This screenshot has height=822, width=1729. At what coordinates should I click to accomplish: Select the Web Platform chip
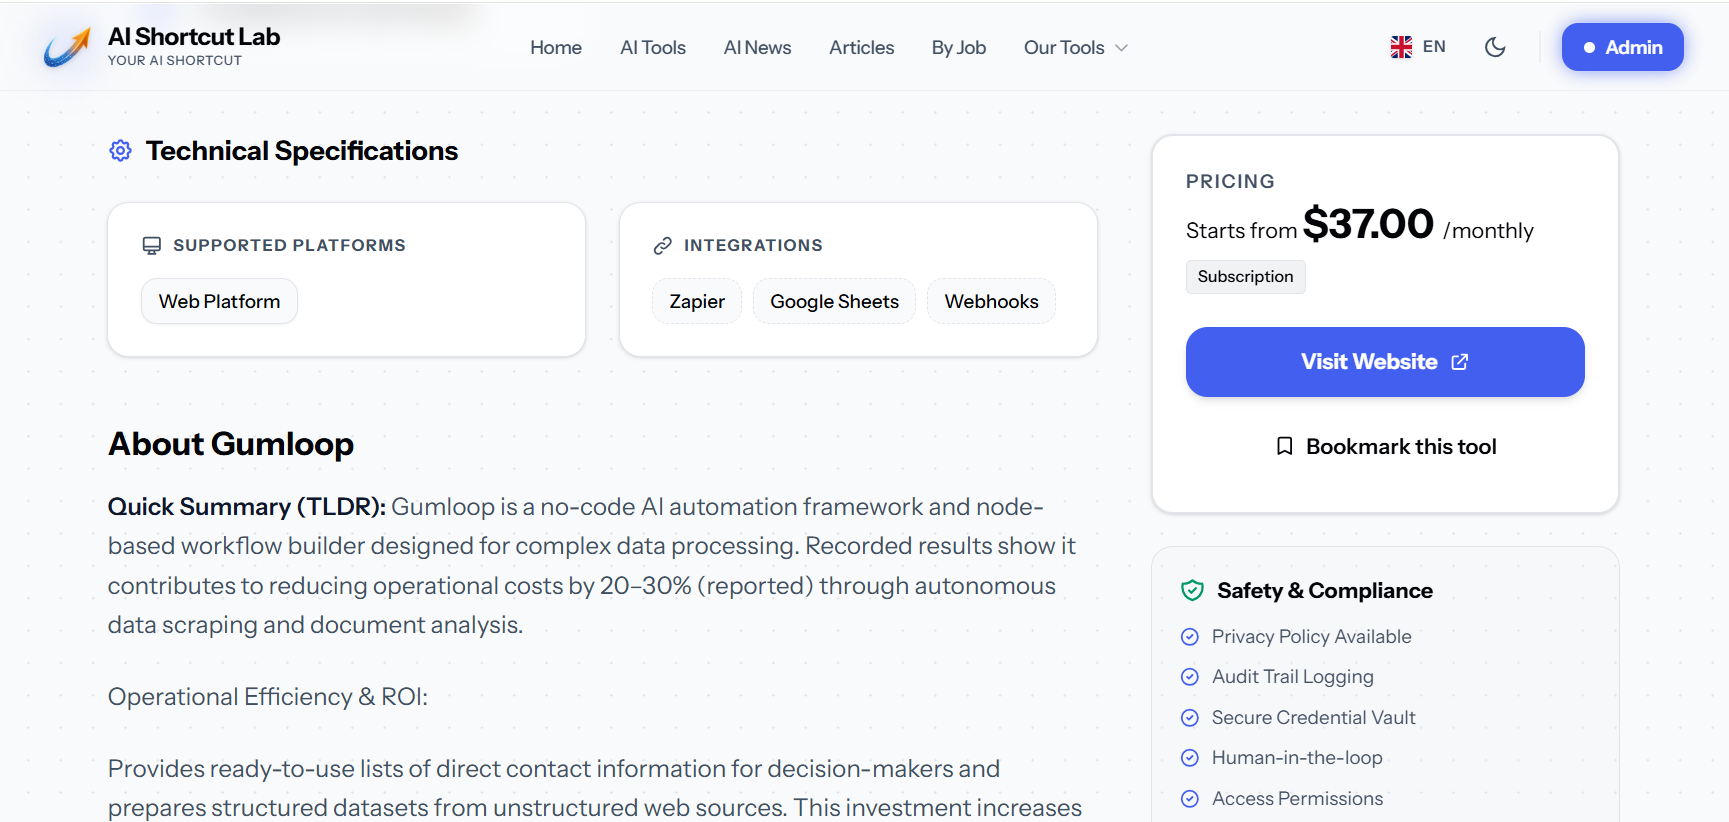coord(220,301)
